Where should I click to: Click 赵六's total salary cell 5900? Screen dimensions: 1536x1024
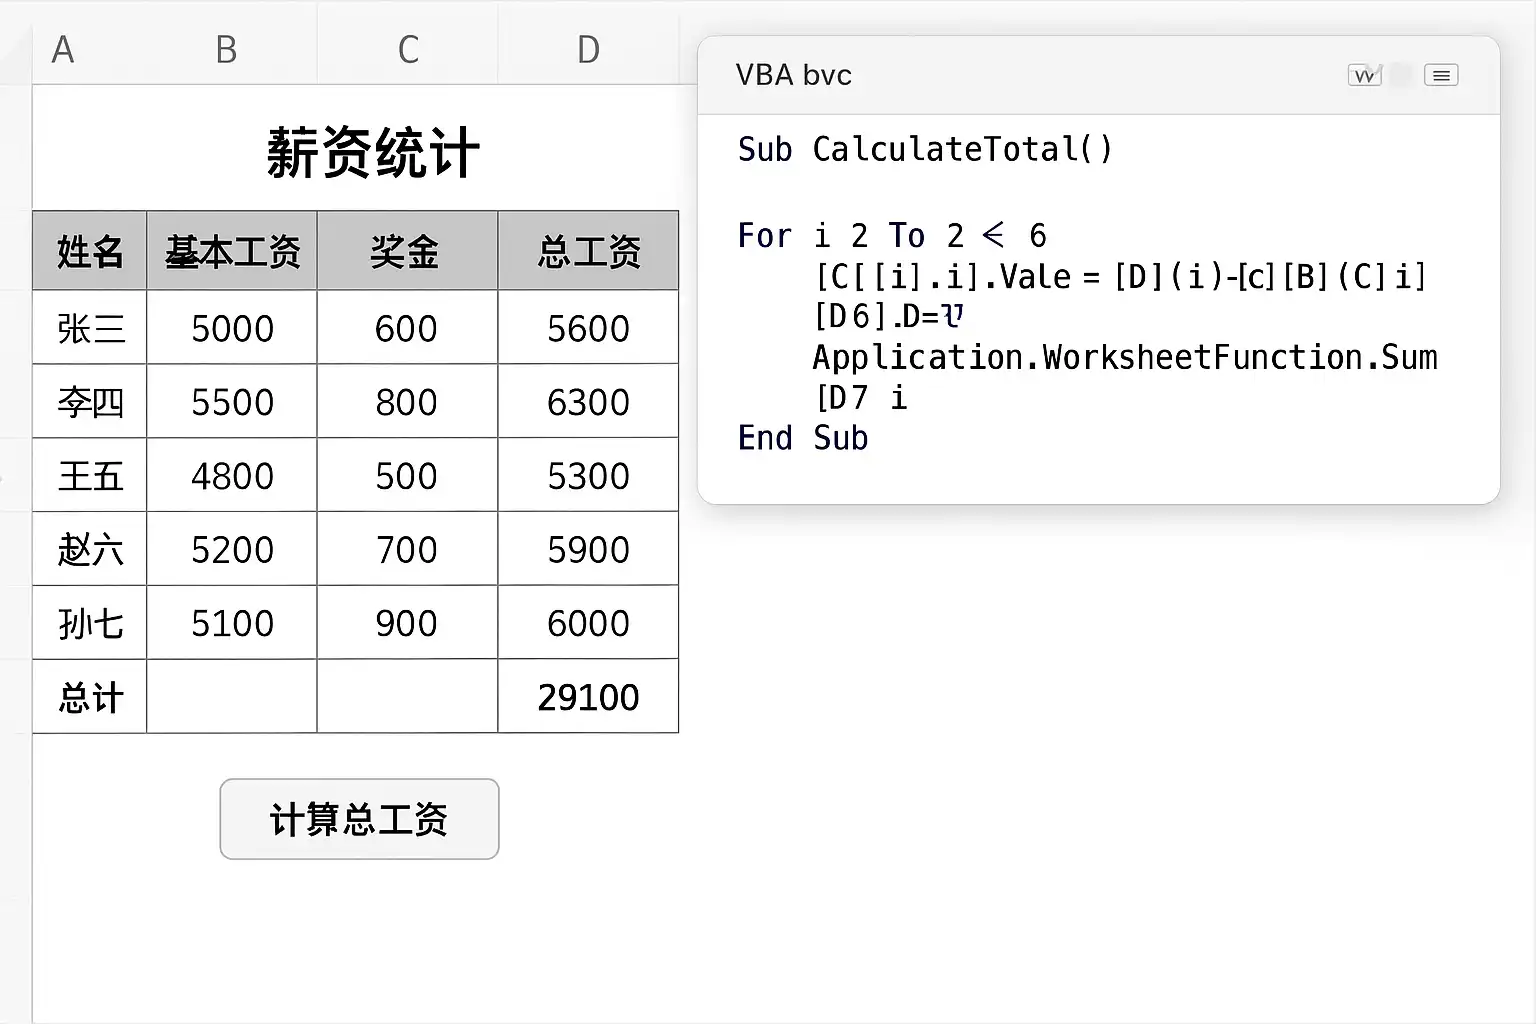pos(588,550)
